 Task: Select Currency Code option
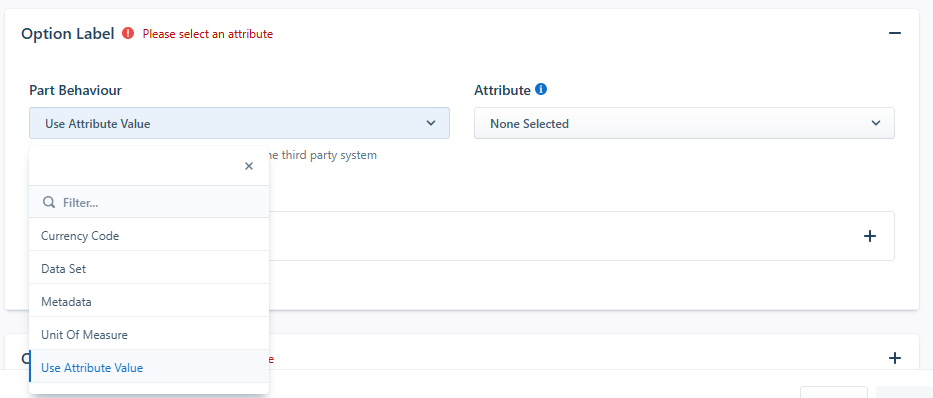pyautogui.click(x=149, y=236)
